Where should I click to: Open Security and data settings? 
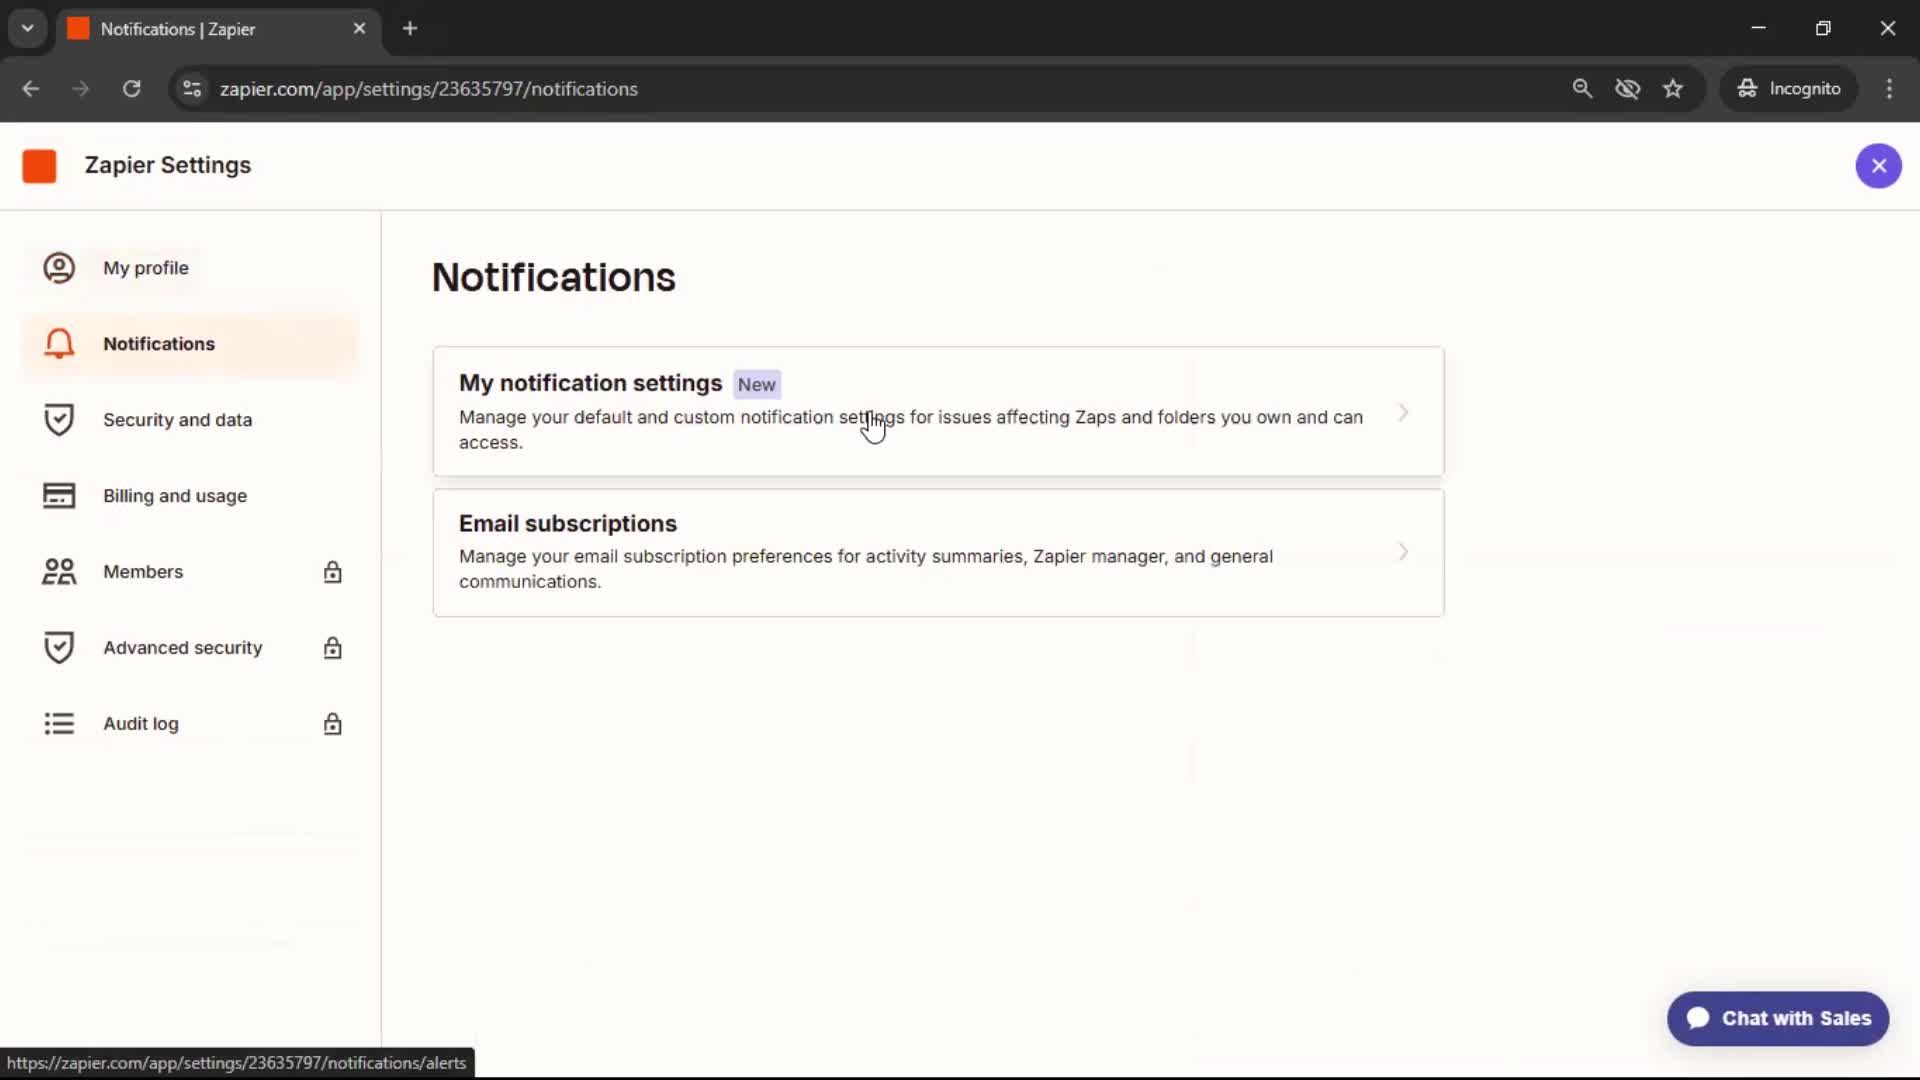point(190,420)
